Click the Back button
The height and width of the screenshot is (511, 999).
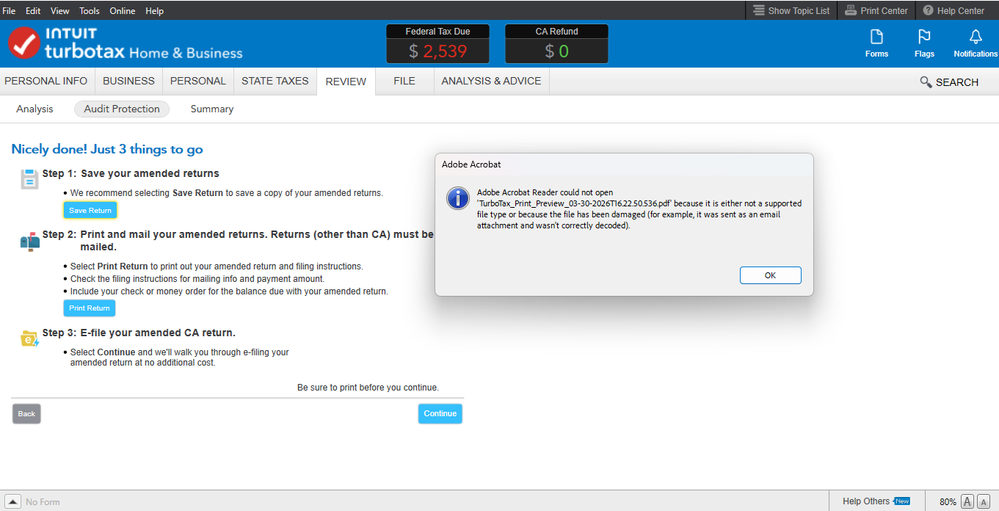point(27,414)
